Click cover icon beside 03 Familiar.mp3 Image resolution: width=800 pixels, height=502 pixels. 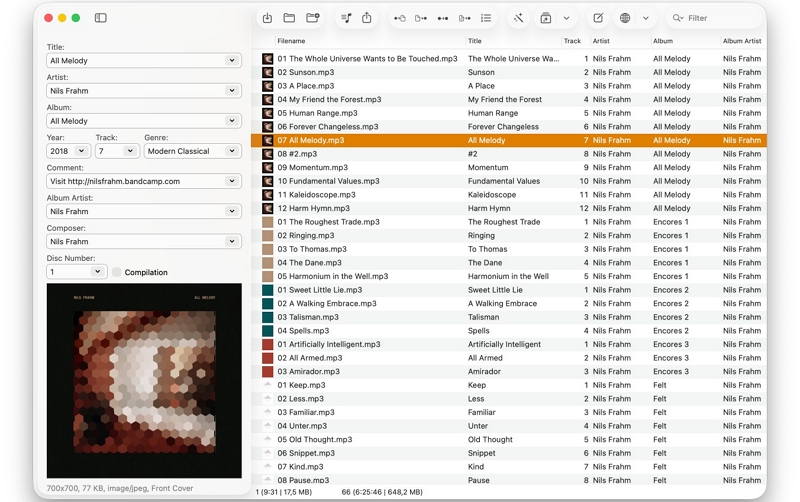click(x=267, y=412)
